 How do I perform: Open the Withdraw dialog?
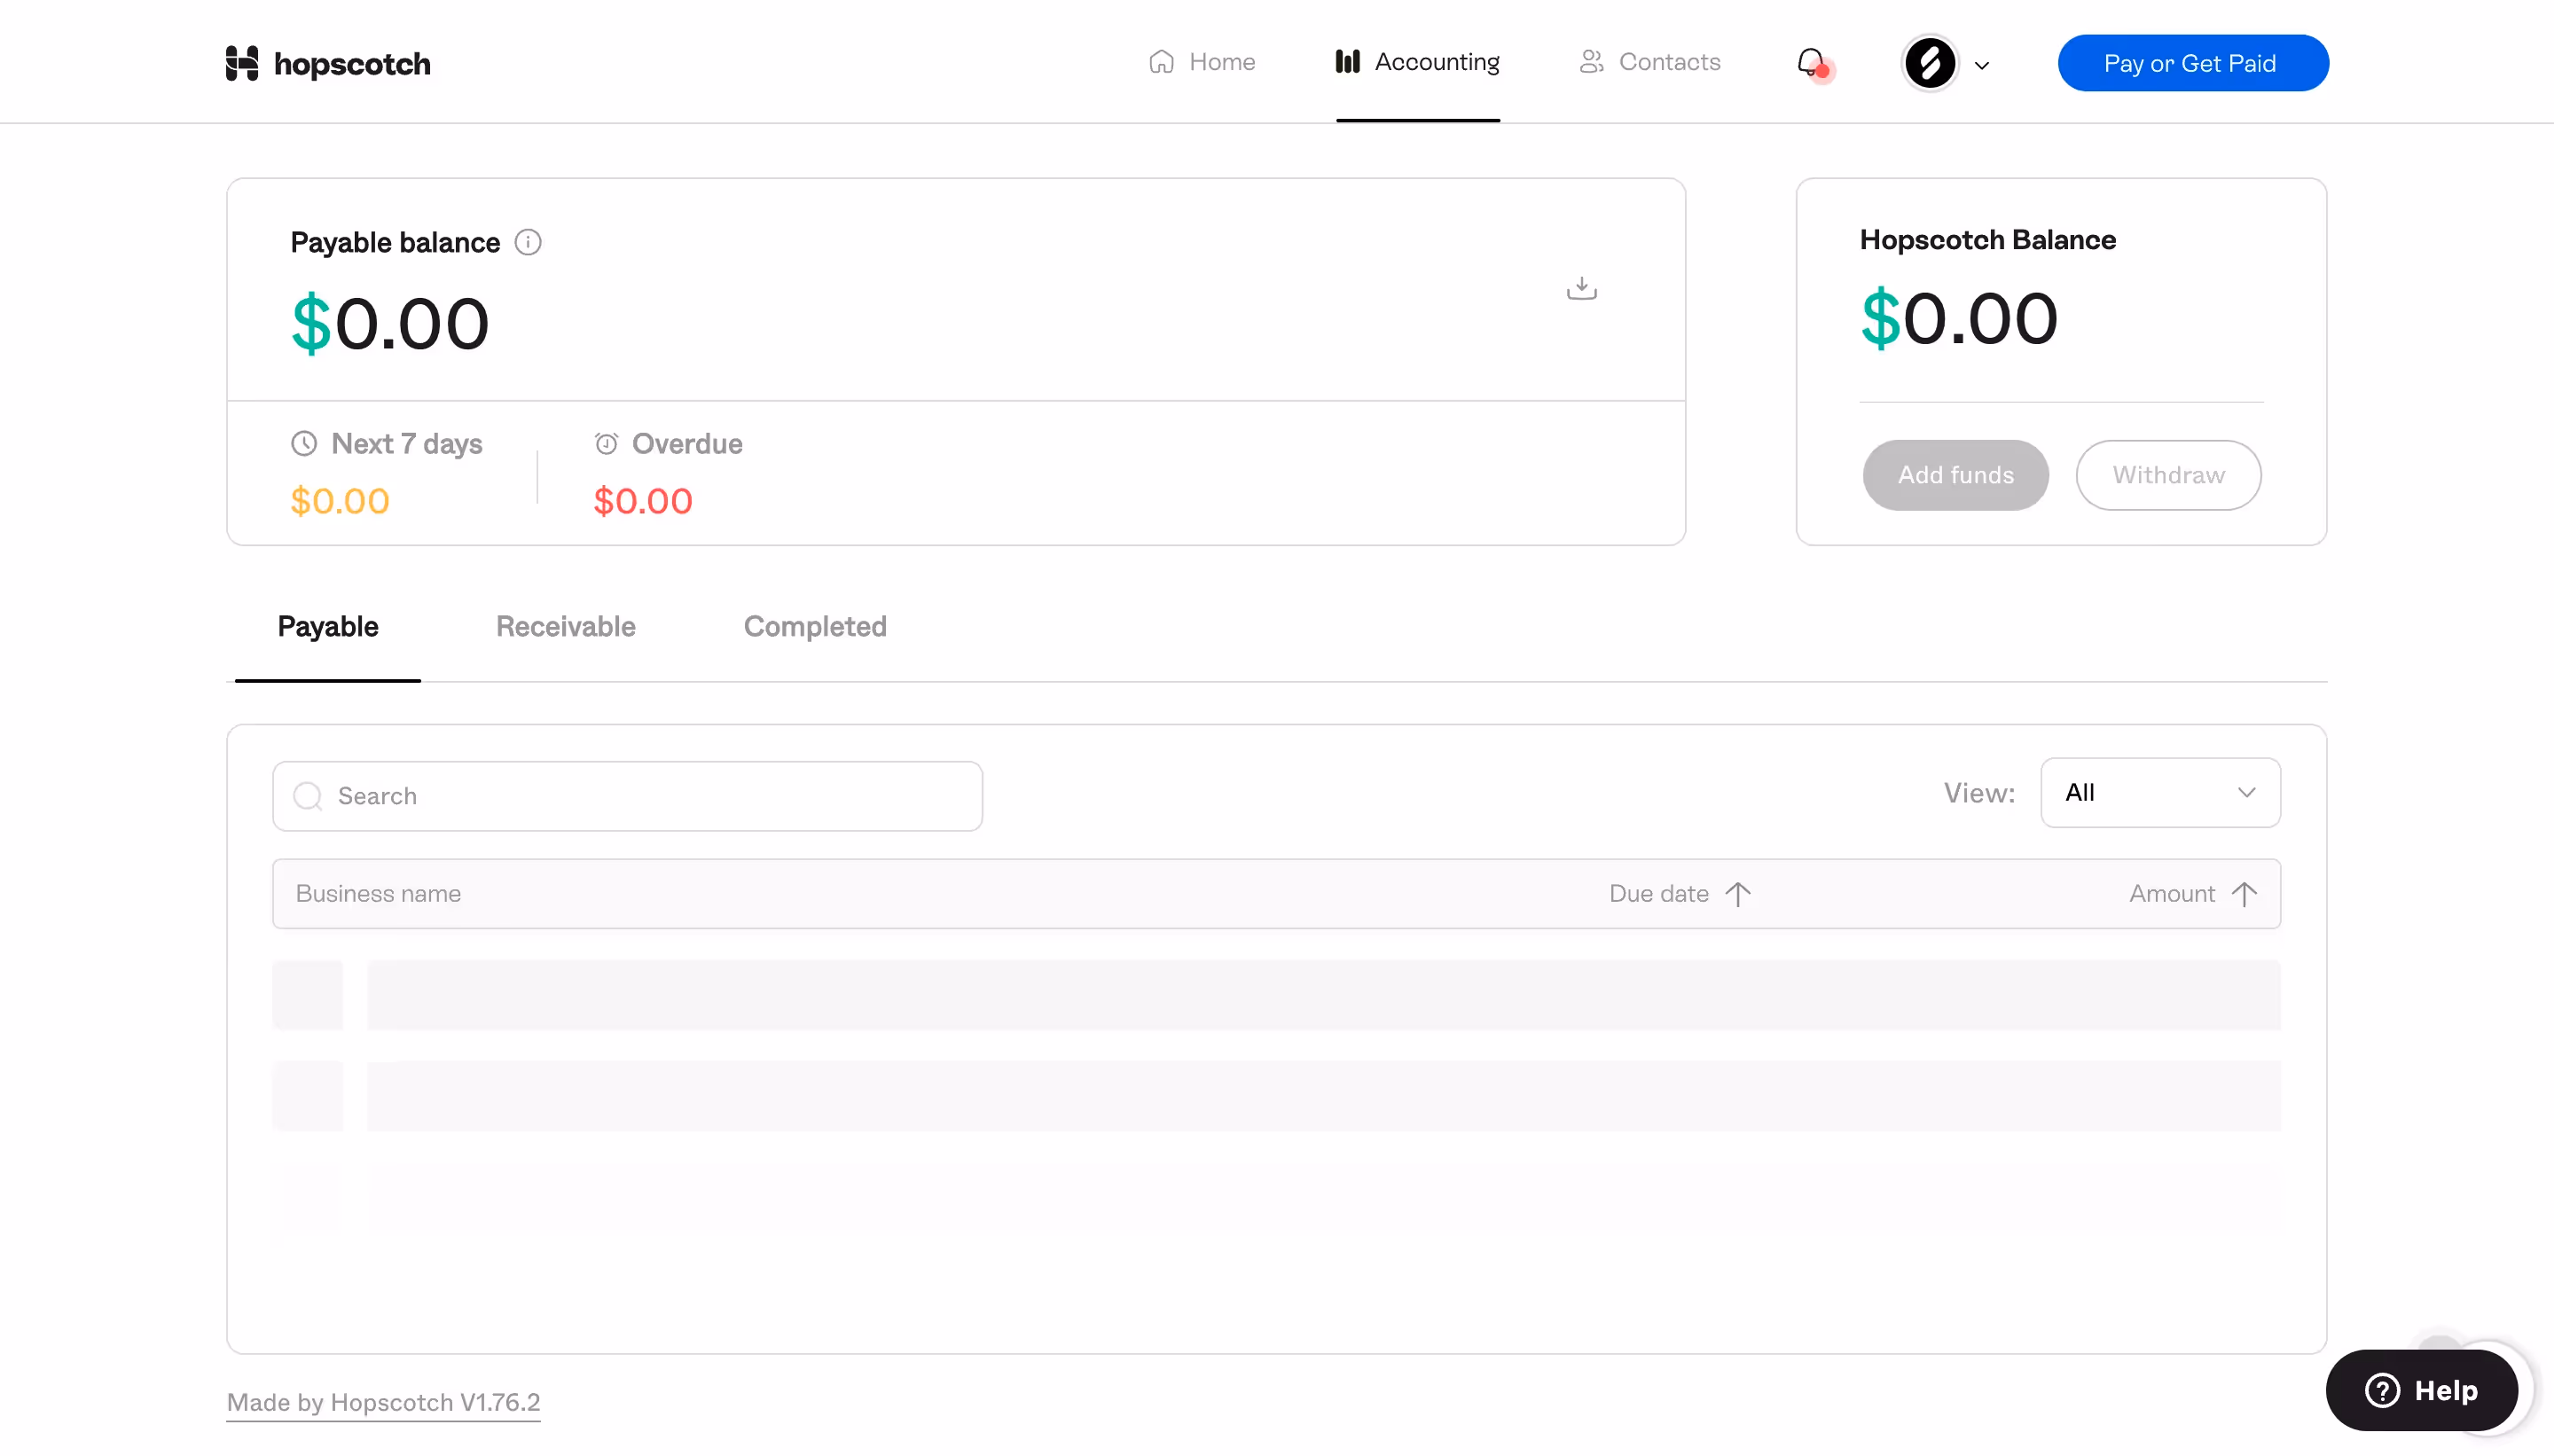click(2168, 475)
